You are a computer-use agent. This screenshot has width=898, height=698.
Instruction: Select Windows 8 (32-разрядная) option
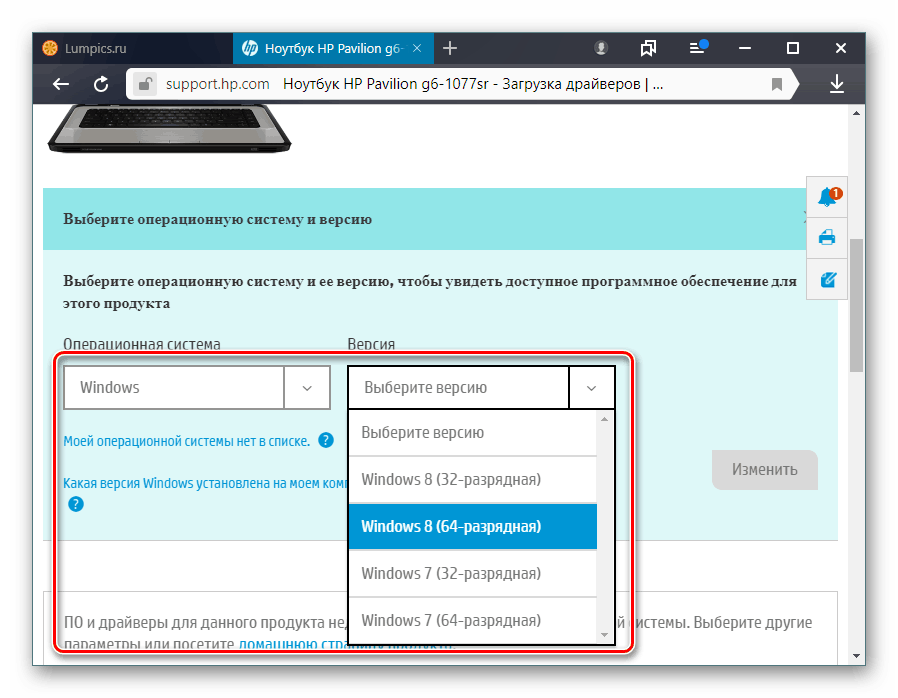click(472, 480)
